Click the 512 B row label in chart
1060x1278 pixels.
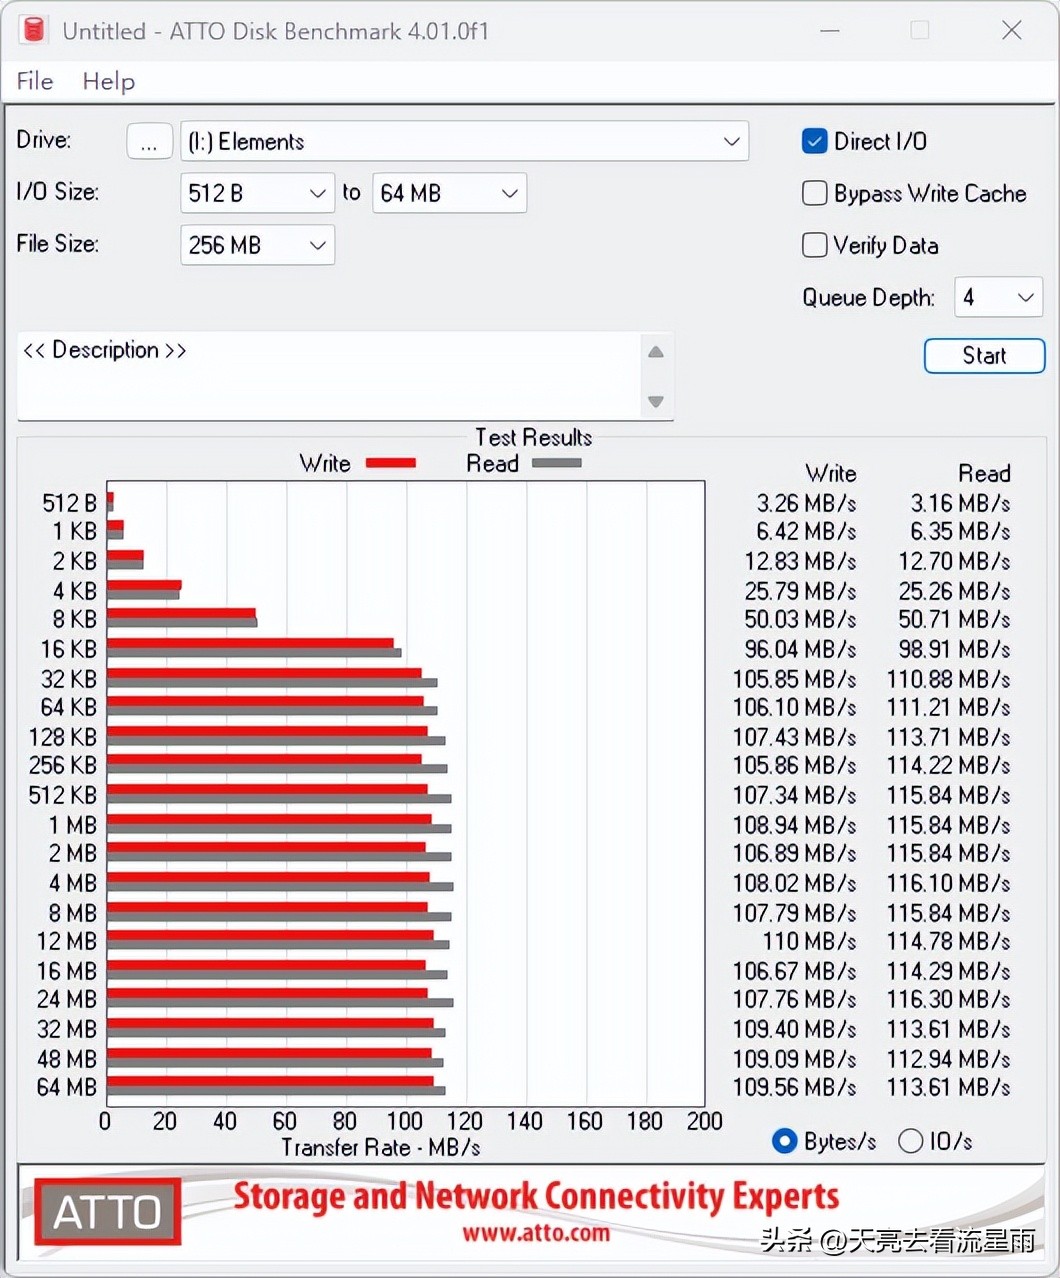pos(69,503)
